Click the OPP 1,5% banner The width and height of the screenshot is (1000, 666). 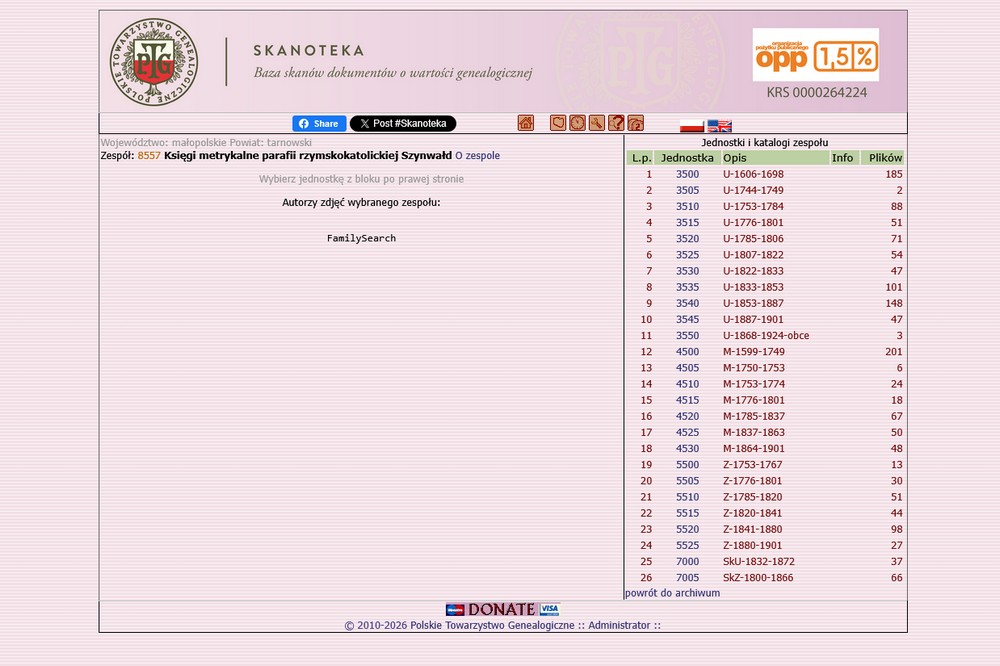click(x=815, y=55)
